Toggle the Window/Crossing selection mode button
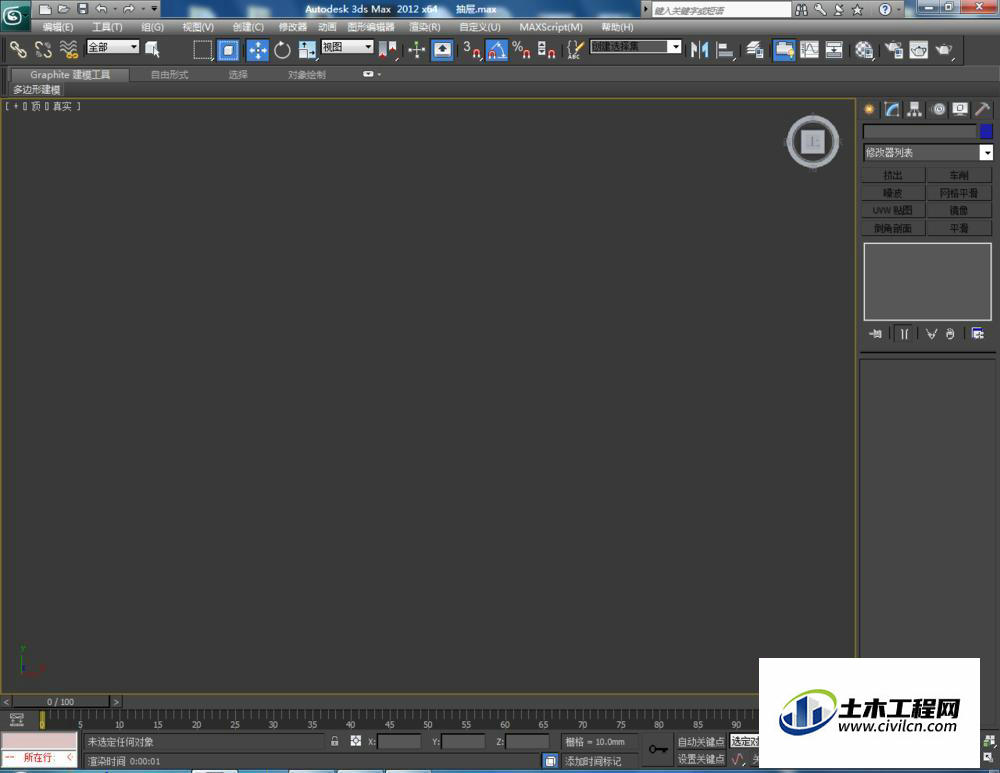Screen dimensions: 1000x773 coord(228,50)
